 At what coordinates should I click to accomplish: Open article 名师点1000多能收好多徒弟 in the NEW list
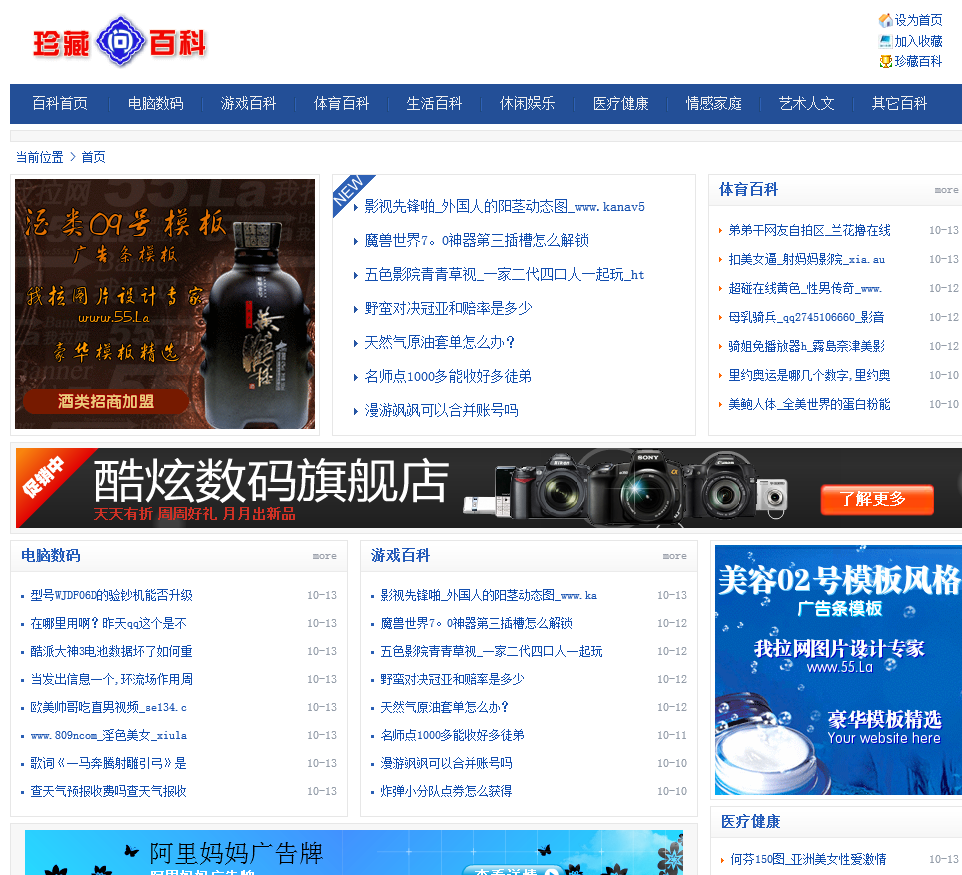pyautogui.click(x=448, y=376)
